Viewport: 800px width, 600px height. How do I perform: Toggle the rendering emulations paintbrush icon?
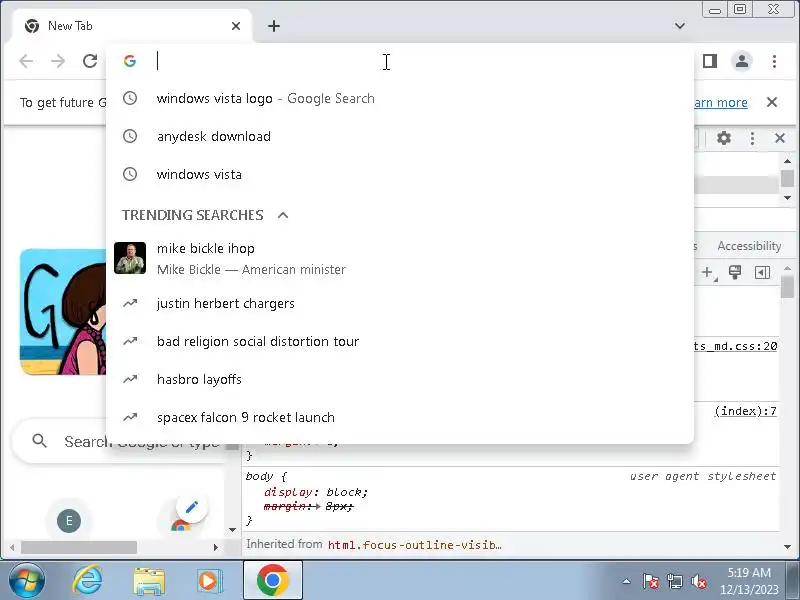(735, 272)
